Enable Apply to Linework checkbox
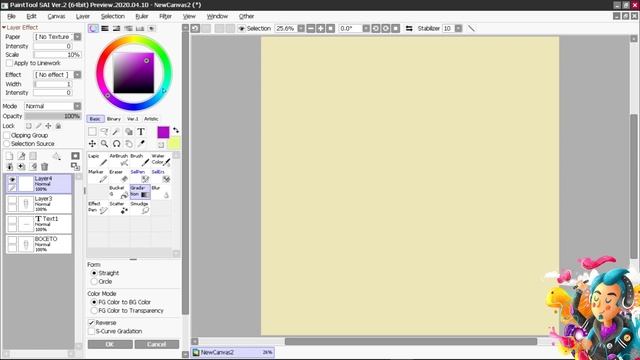Viewport: 640px width, 360px height. (x=9, y=63)
